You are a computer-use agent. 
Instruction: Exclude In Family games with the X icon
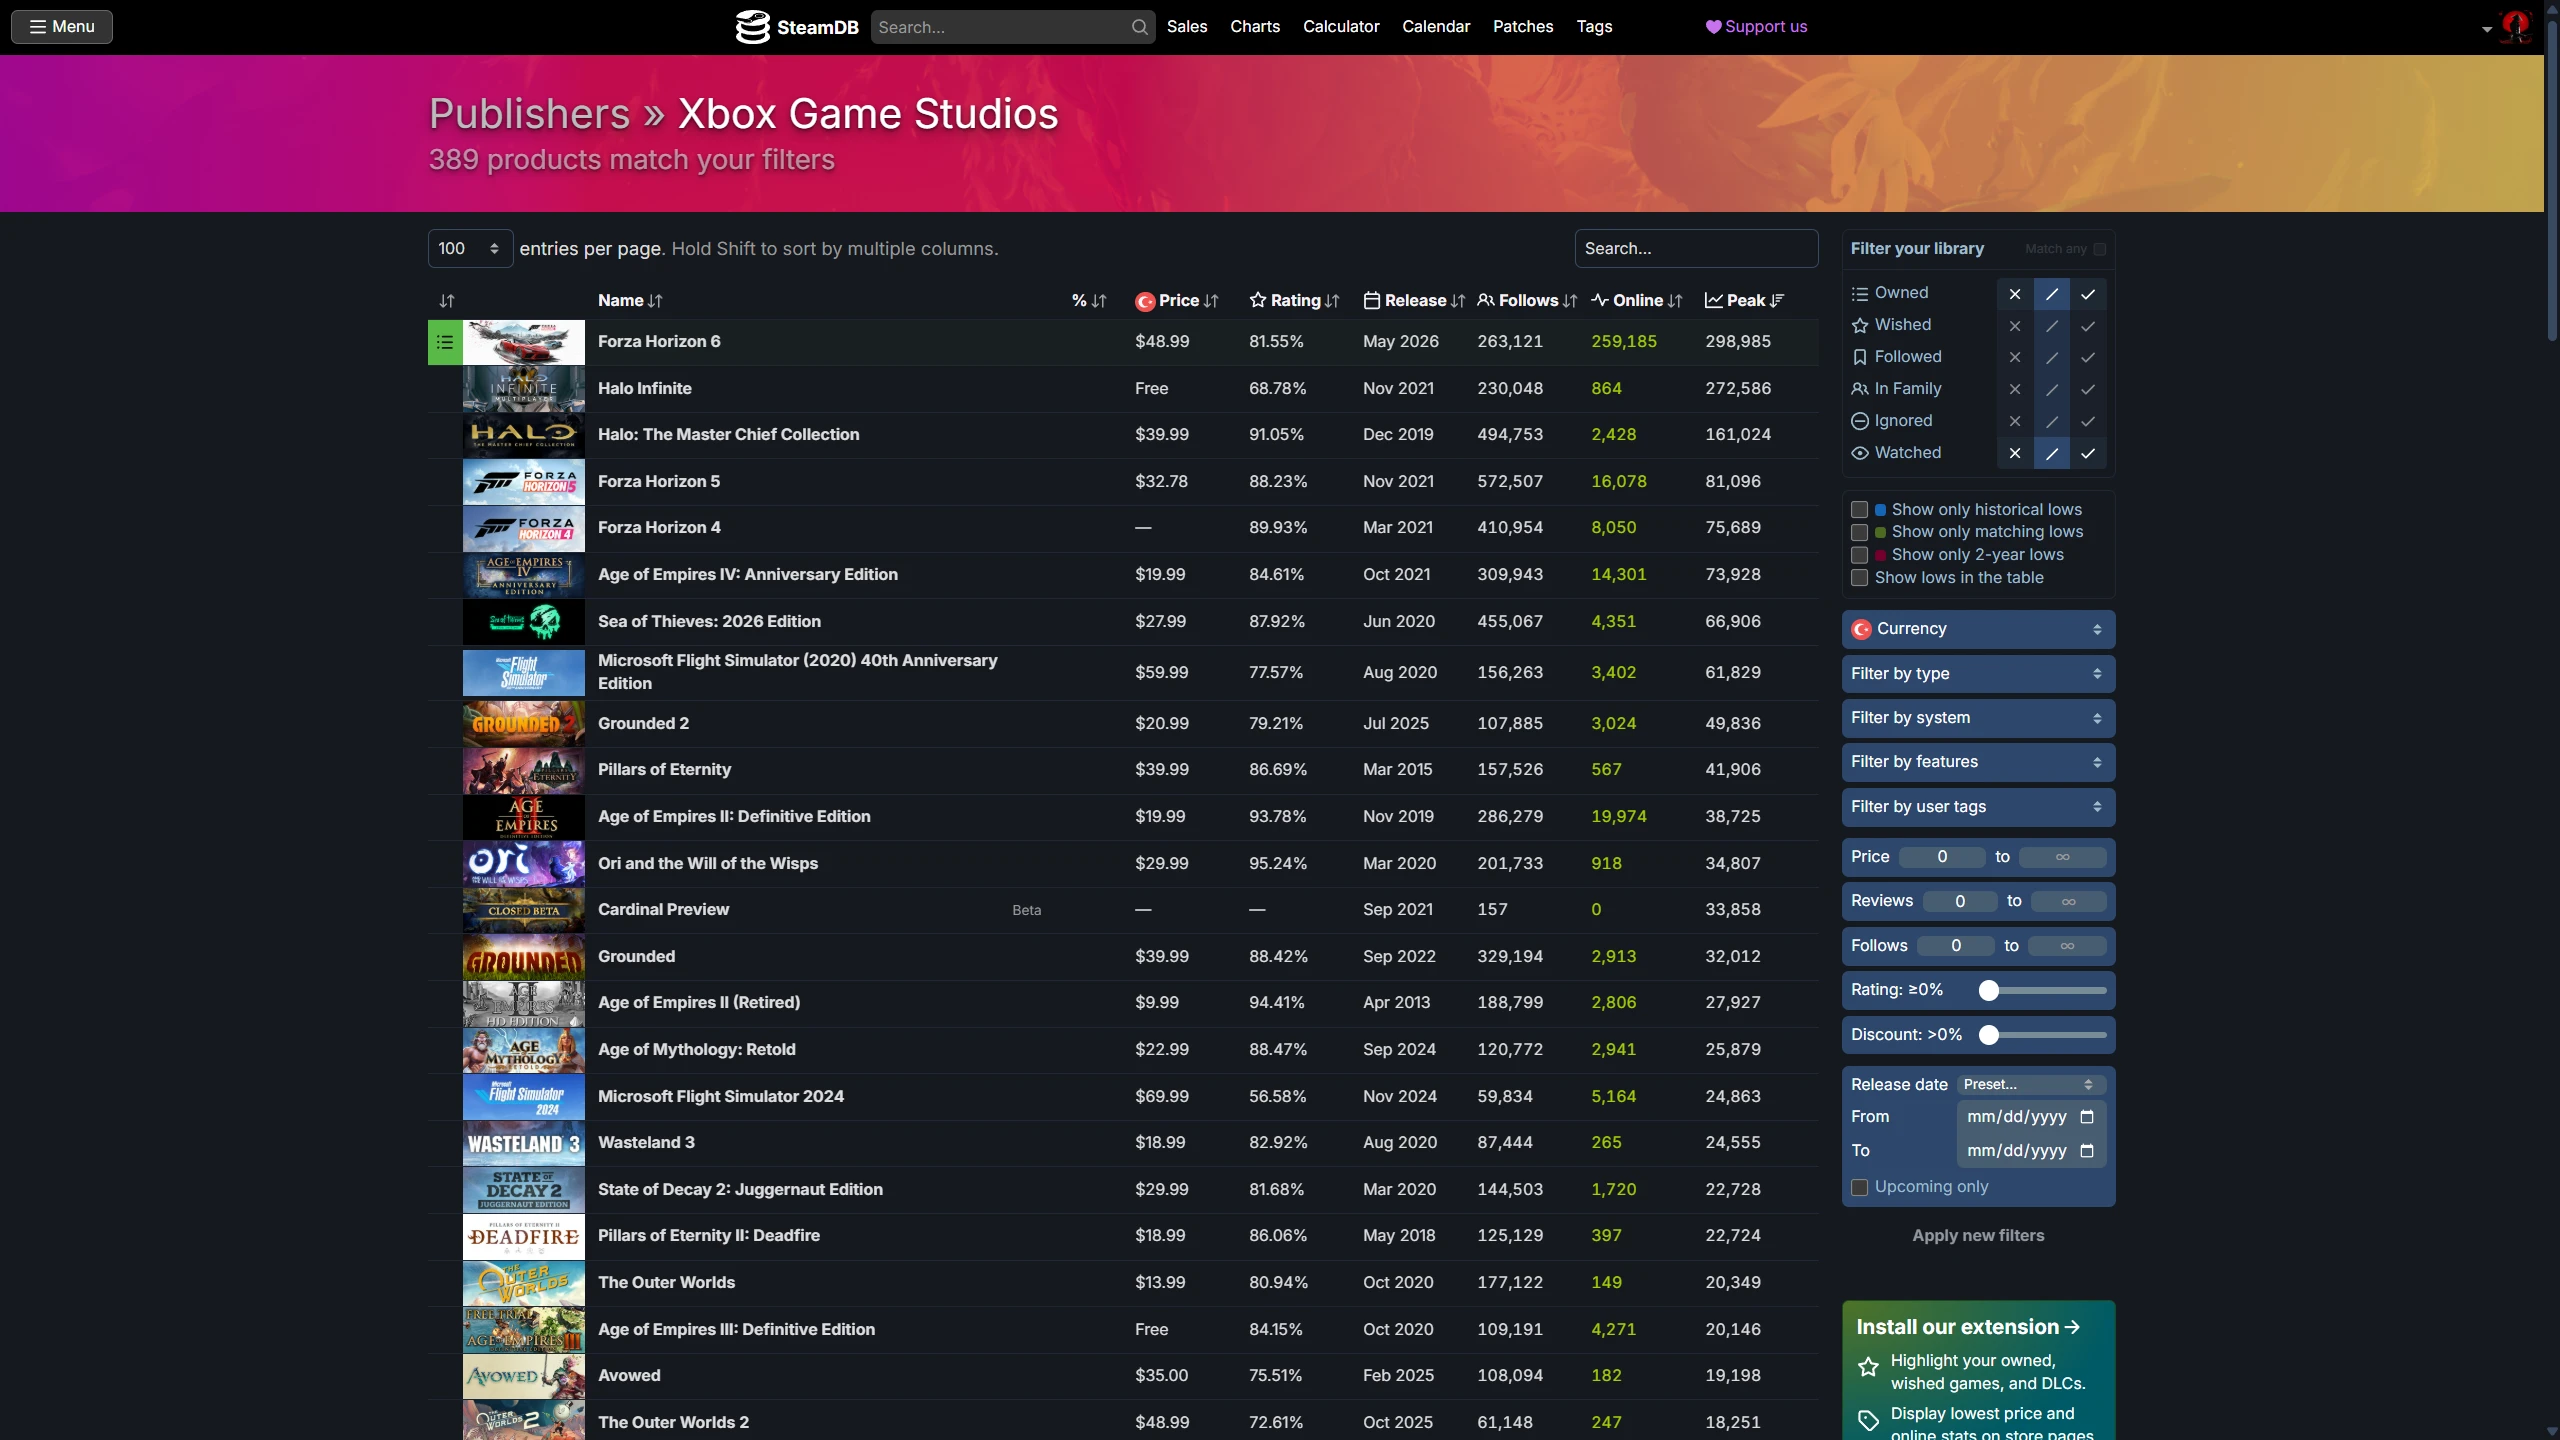[x=2015, y=390]
